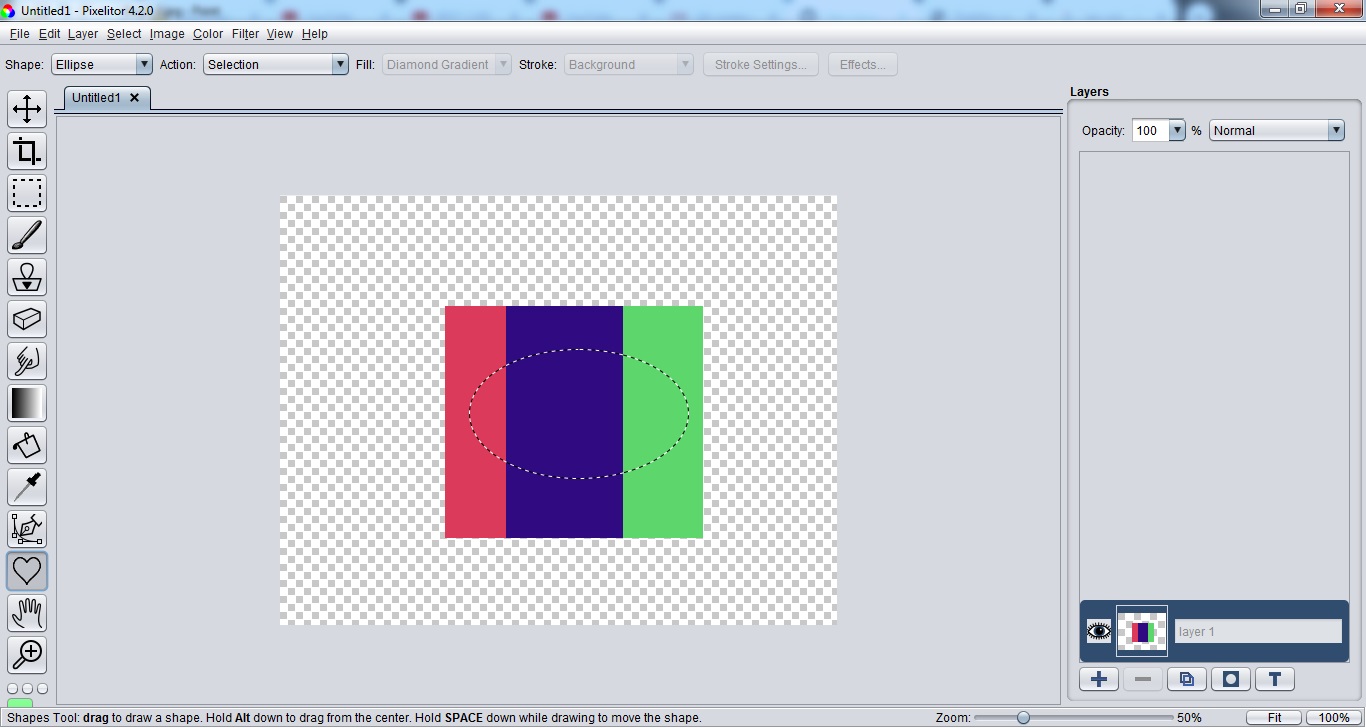This screenshot has width=1366, height=728.
Task: Open the blending mode dropdown showing Normal
Action: point(1277,130)
